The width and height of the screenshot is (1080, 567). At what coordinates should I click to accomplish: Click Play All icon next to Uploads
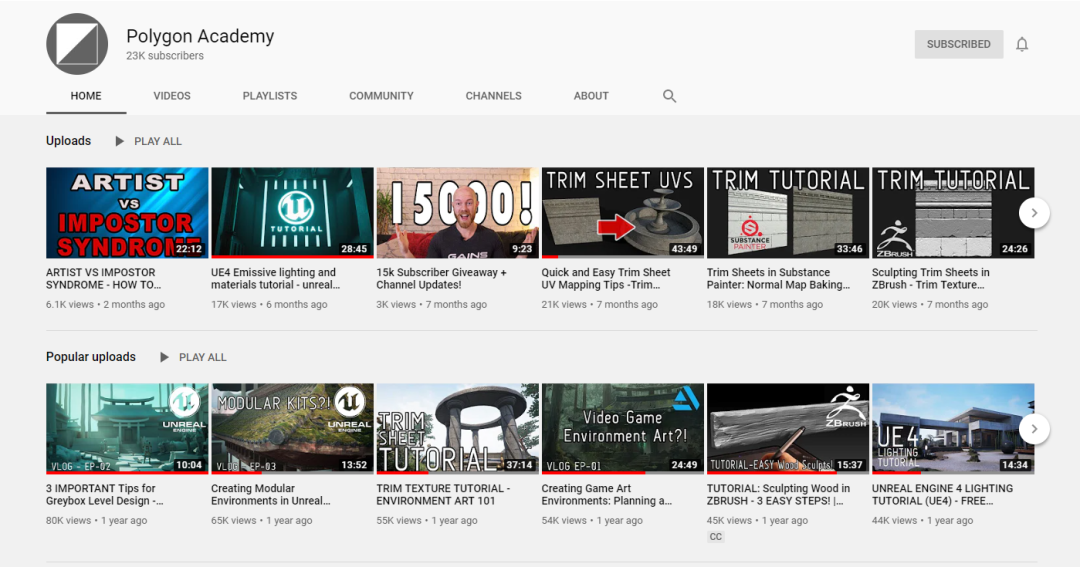pos(119,141)
